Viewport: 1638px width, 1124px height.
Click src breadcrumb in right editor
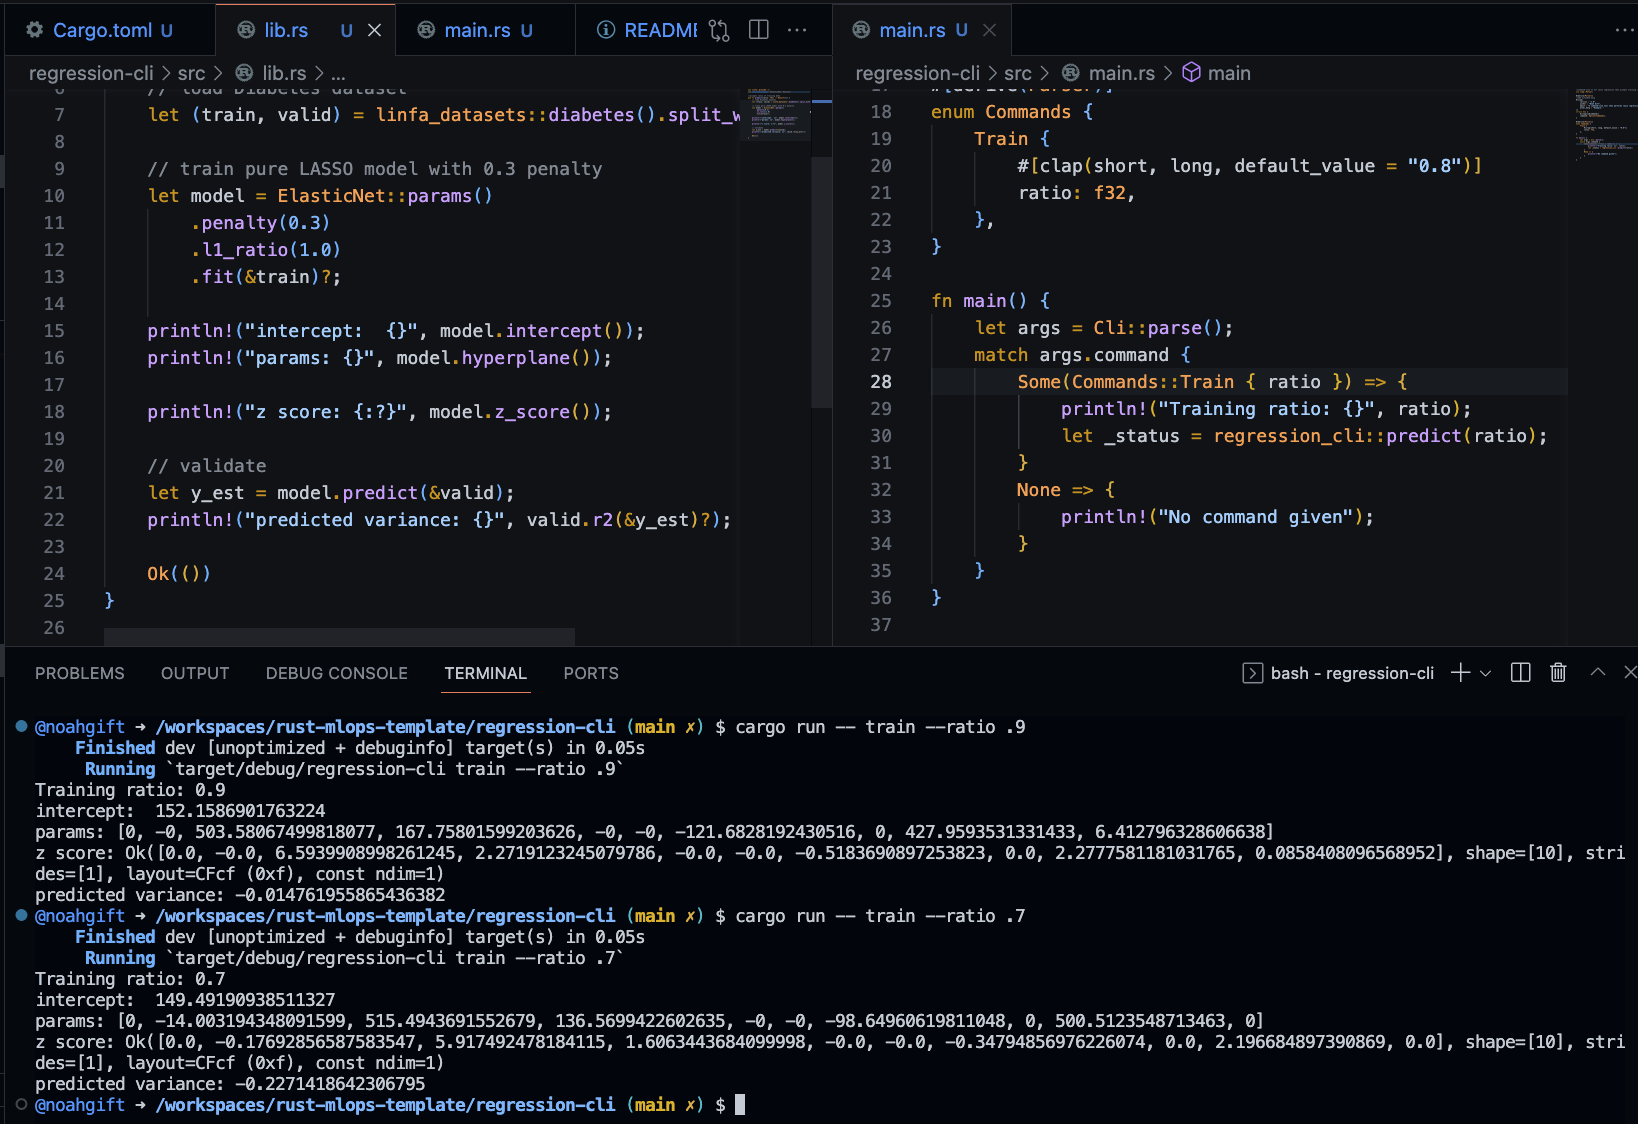tap(1018, 73)
